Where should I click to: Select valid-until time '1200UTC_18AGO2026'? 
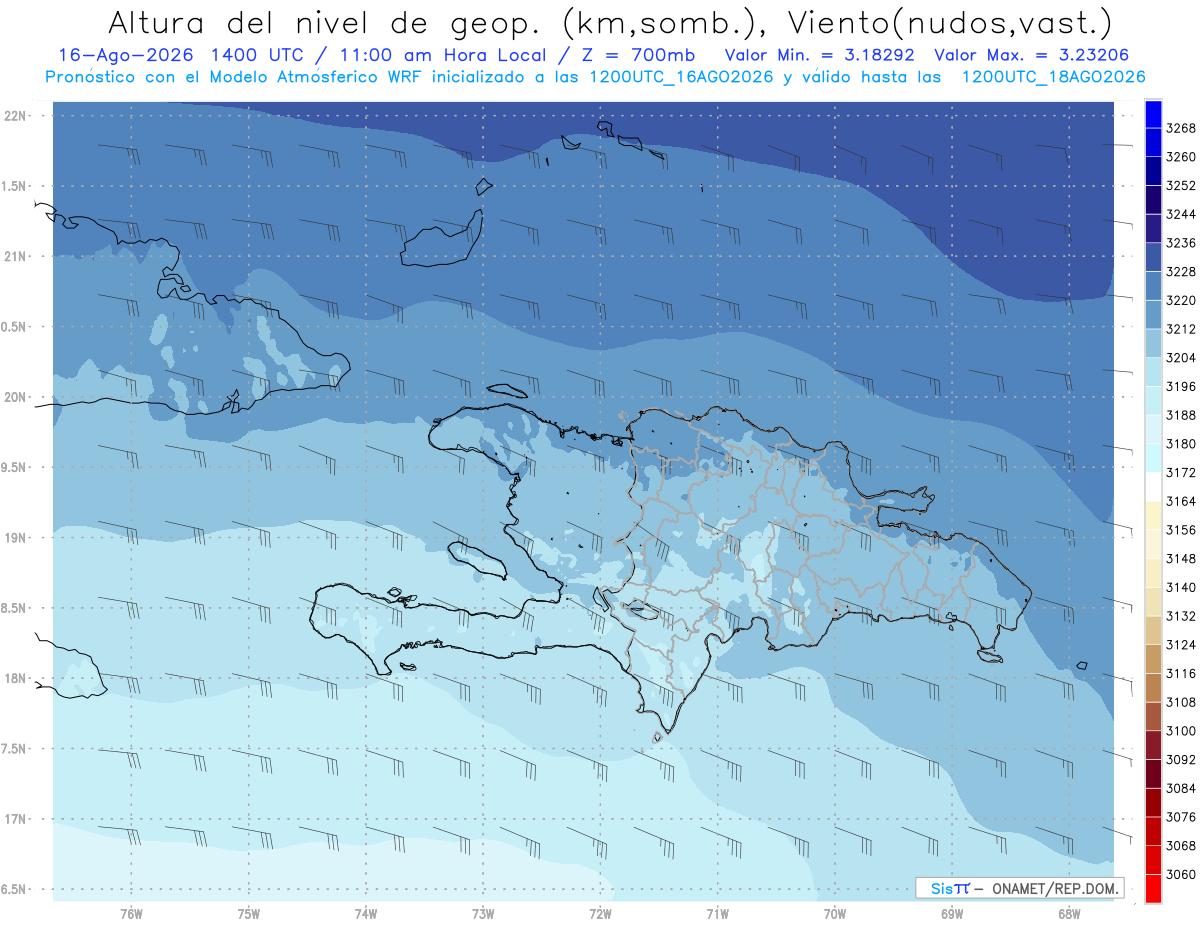[1053, 77]
